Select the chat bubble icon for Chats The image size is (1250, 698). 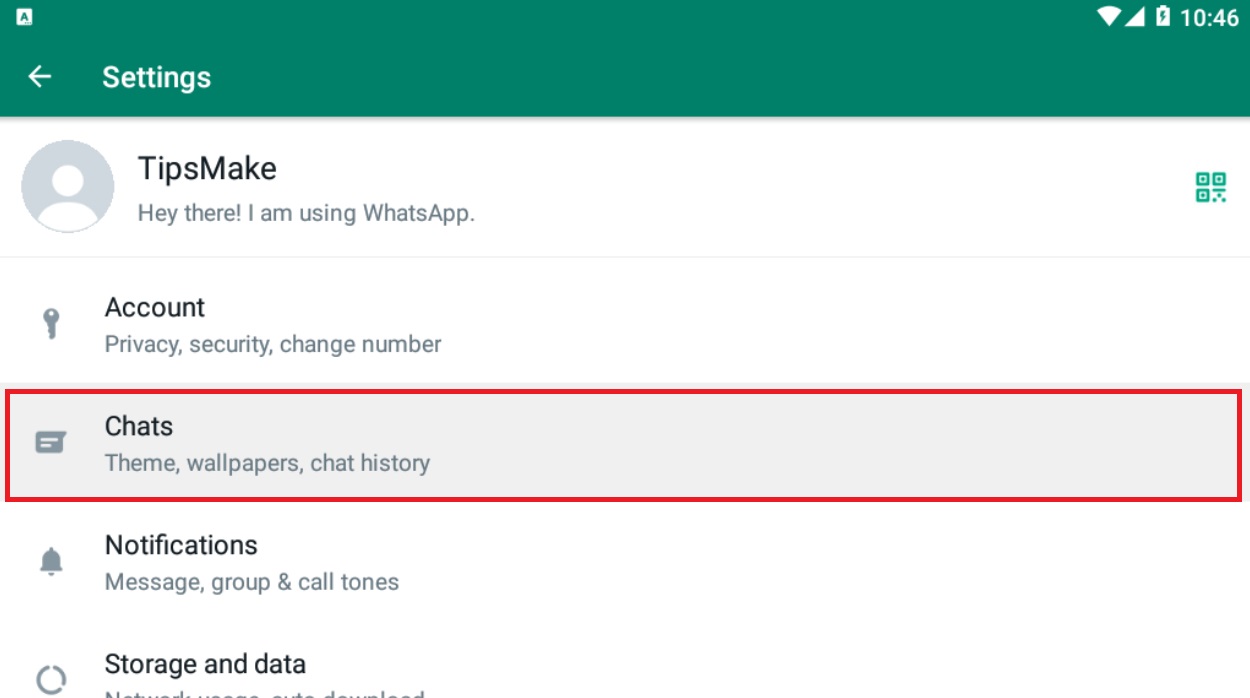(52, 440)
